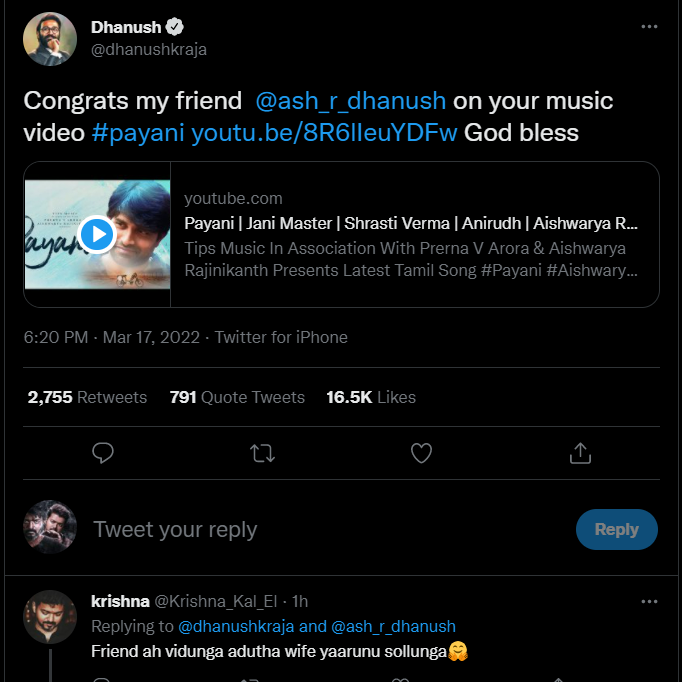Click the @dhanushkraja handle under name

(x=149, y=49)
